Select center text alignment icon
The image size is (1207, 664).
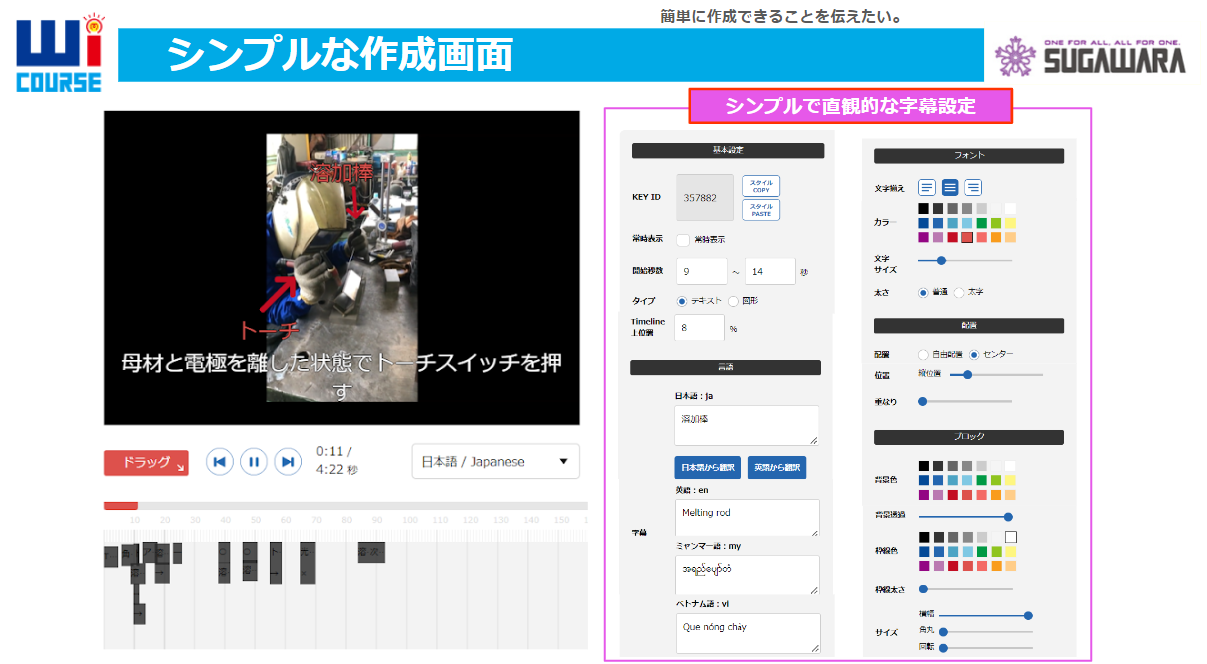pyautogui.click(x=950, y=187)
